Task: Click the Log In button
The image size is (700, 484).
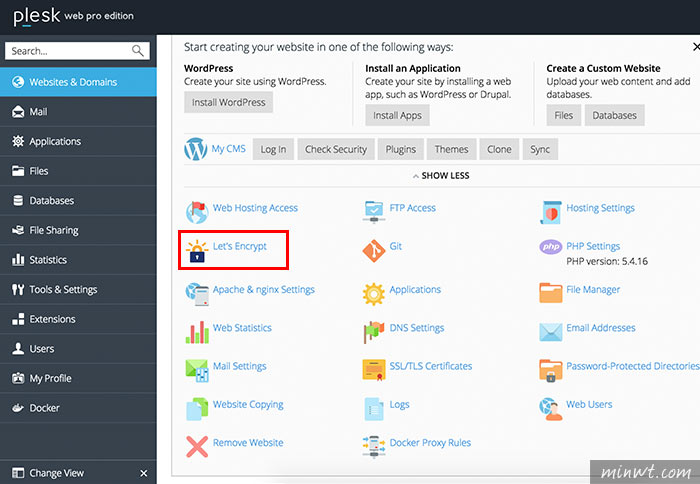Action: click(273, 149)
